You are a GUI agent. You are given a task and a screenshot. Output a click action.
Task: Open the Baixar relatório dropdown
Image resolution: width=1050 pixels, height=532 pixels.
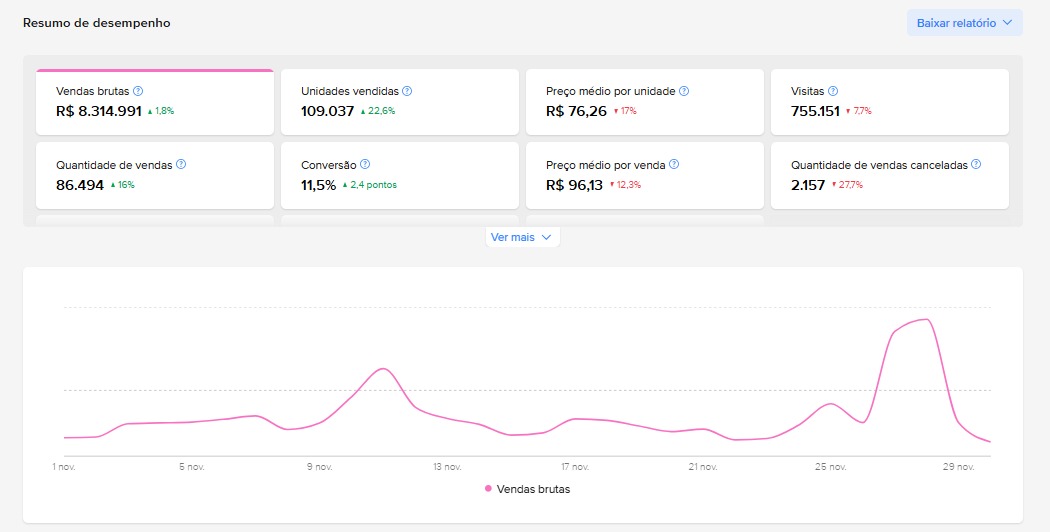pos(965,23)
